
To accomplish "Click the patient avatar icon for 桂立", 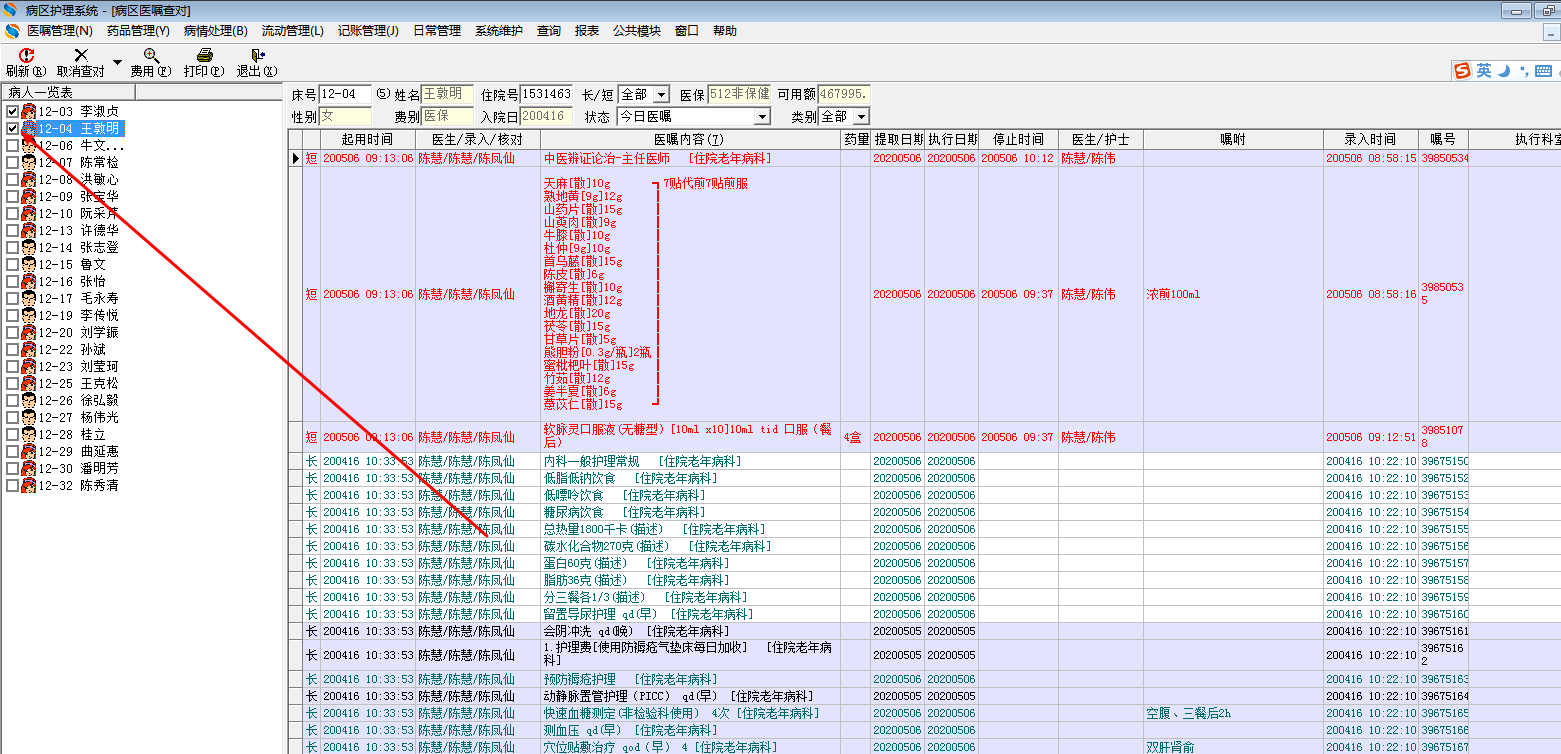I will (29, 434).
